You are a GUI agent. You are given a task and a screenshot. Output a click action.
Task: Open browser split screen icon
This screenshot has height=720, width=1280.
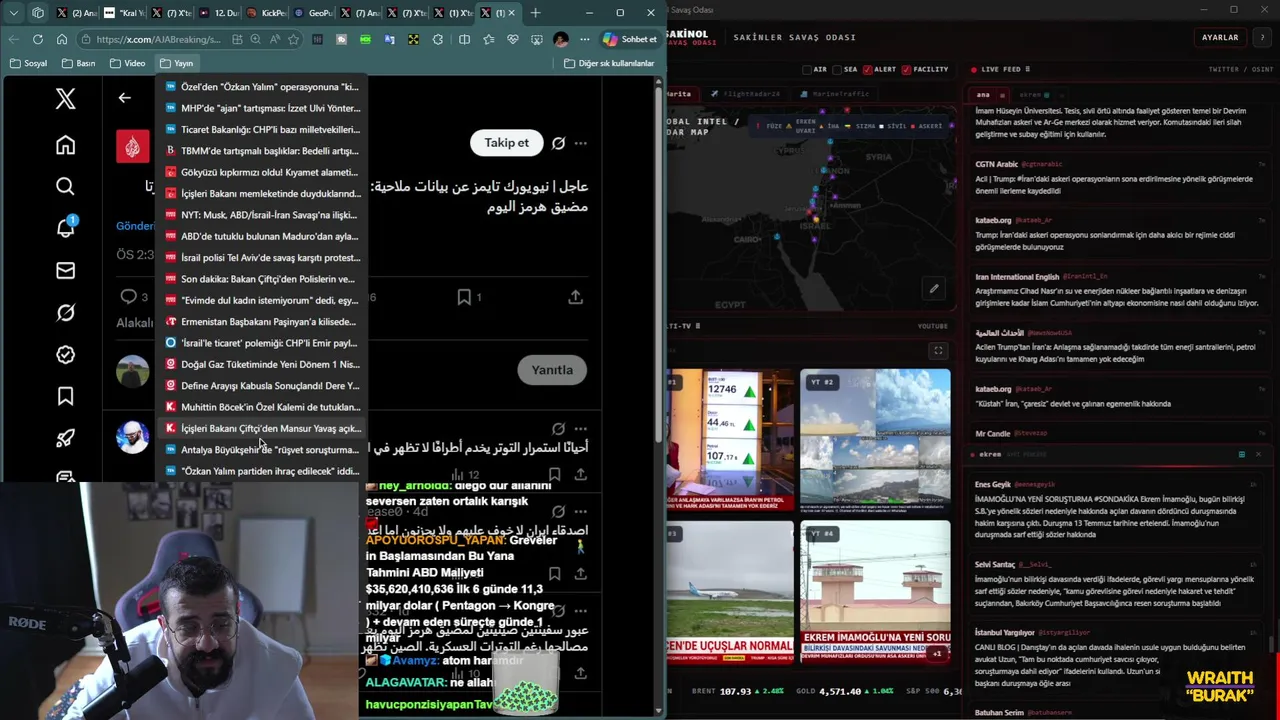(464, 39)
